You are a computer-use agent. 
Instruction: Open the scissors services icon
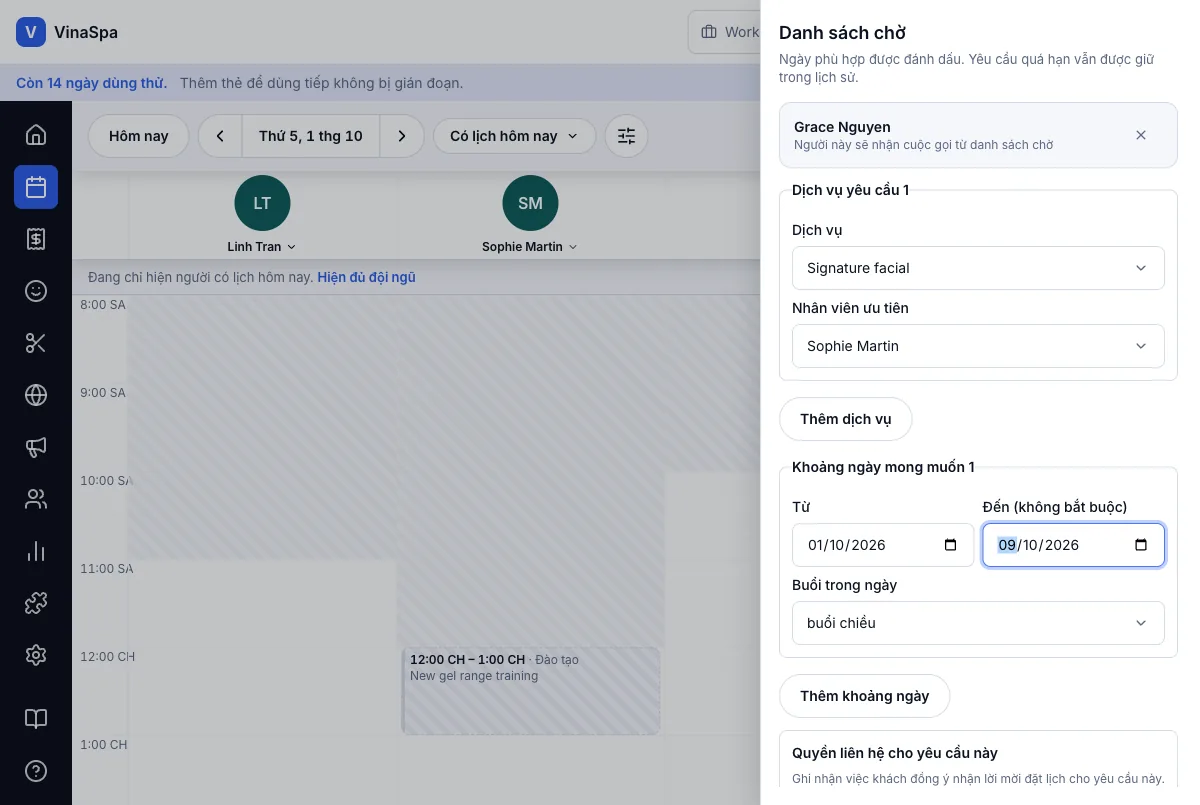click(36, 343)
